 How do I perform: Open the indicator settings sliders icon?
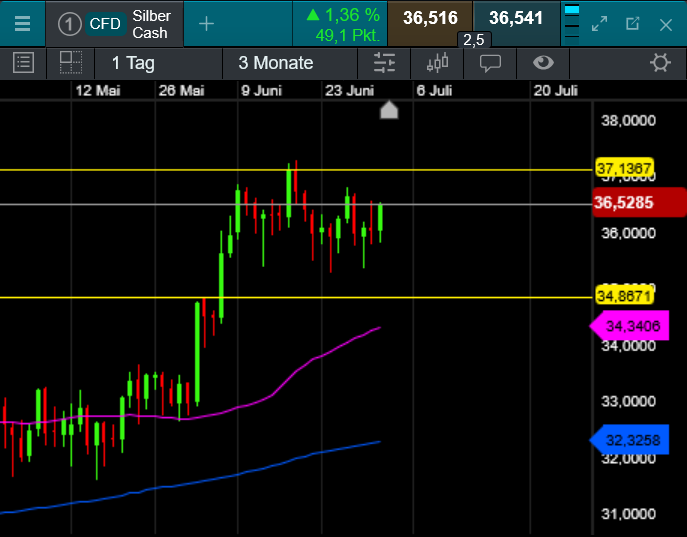point(385,63)
